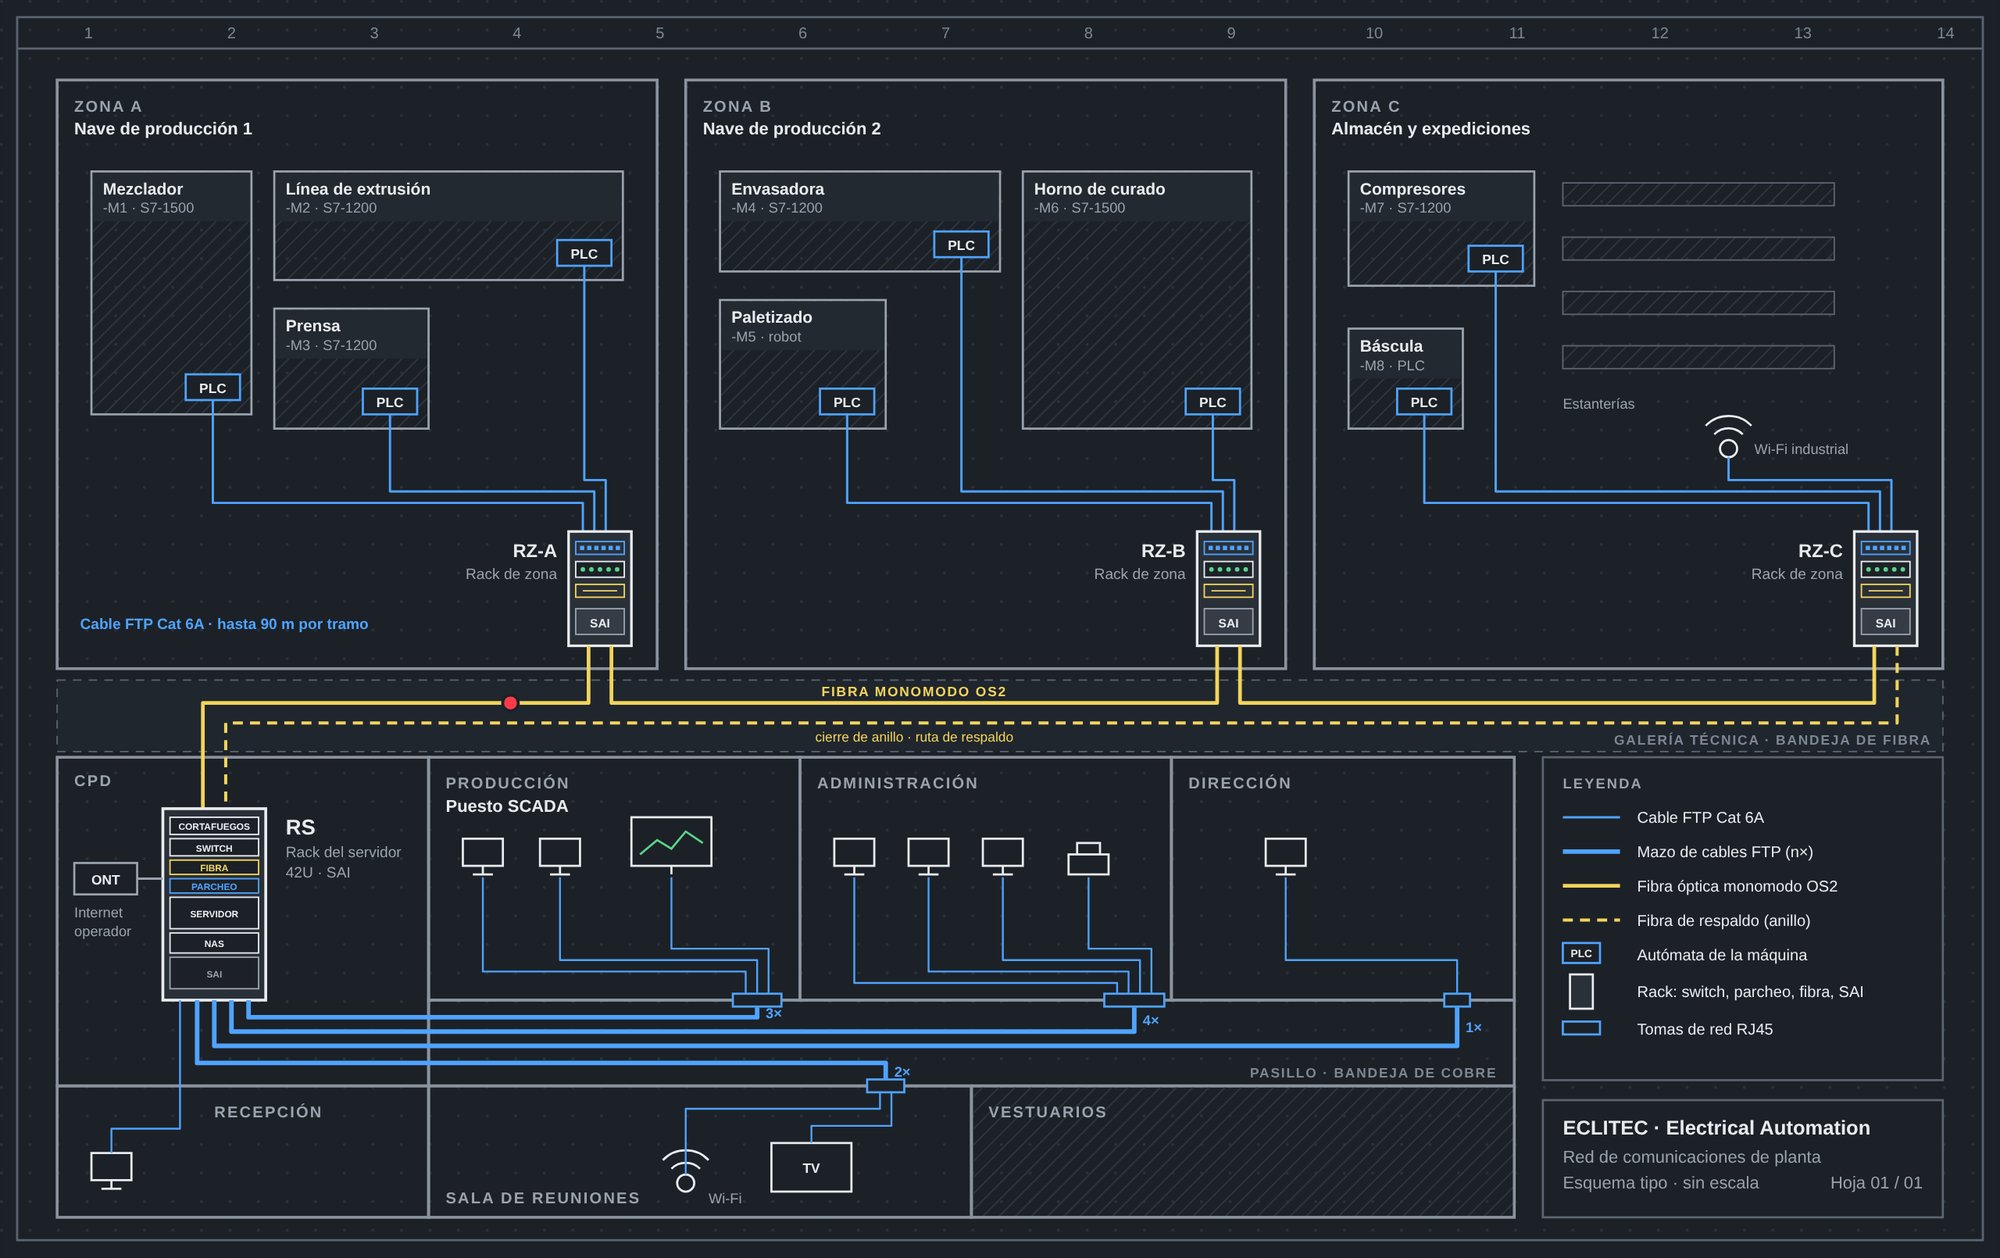The height and width of the screenshot is (1258, 2000).
Task: Click the 'Hoja 01 / 01' sheet number
Action: 1876,1183
